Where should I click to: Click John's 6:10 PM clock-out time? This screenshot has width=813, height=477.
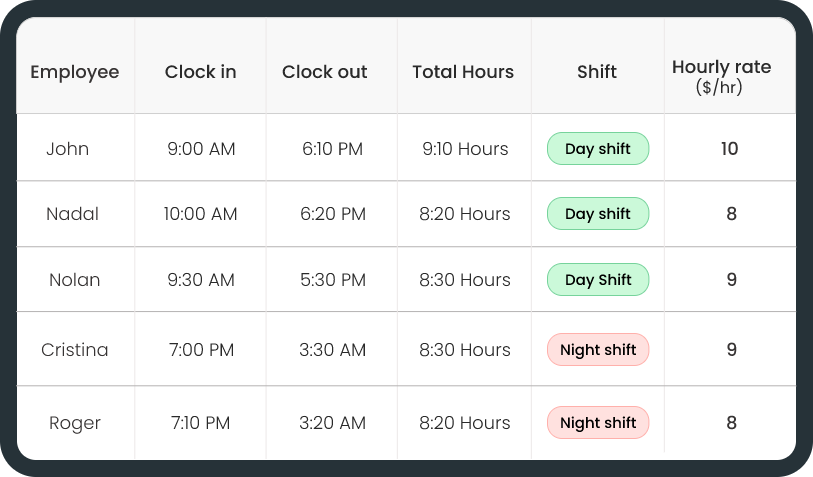point(332,149)
